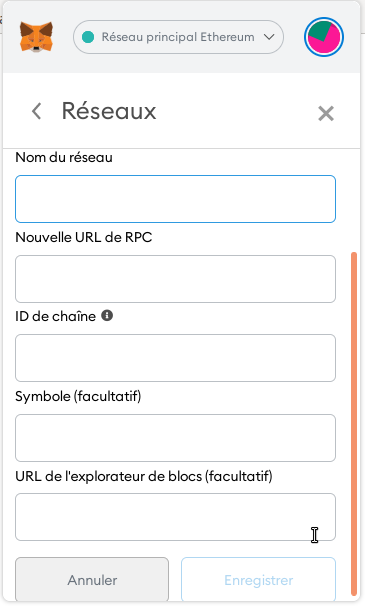This screenshot has width=365, height=606.
Task: Click the Annuler button
Action: pyautogui.click(x=92, y=580)
